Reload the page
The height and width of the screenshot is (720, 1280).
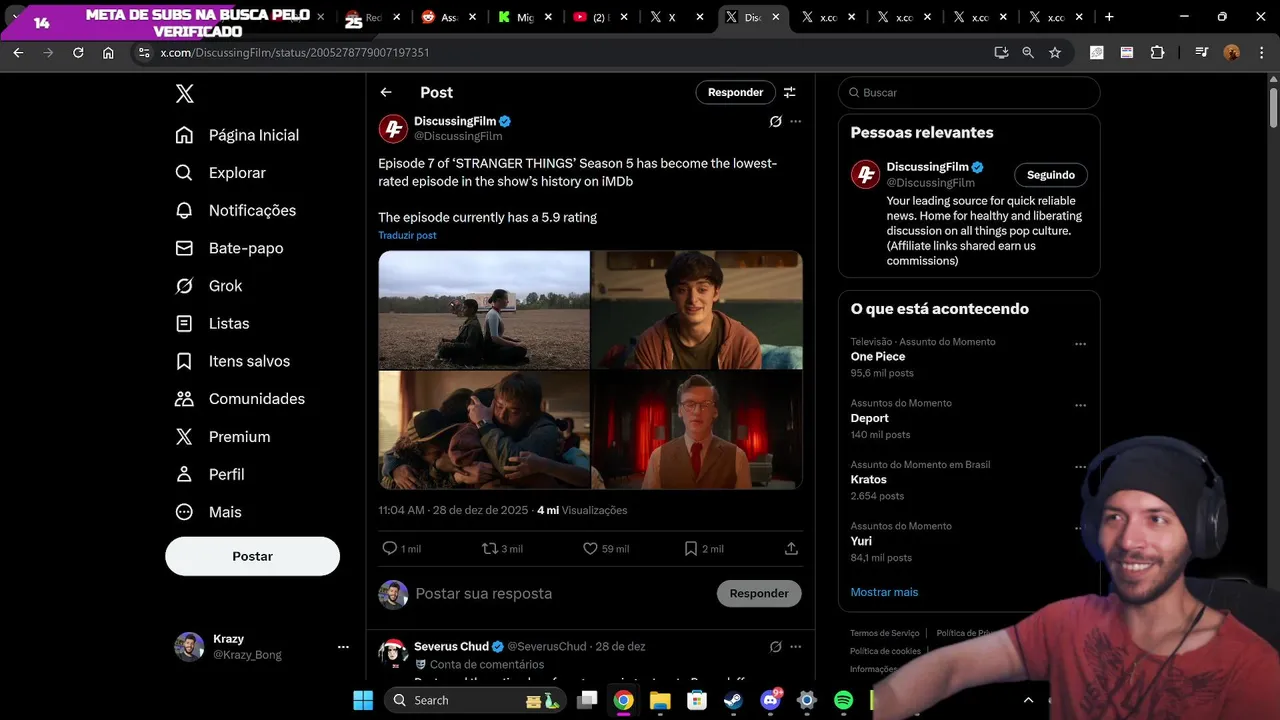tap(78, 53)
